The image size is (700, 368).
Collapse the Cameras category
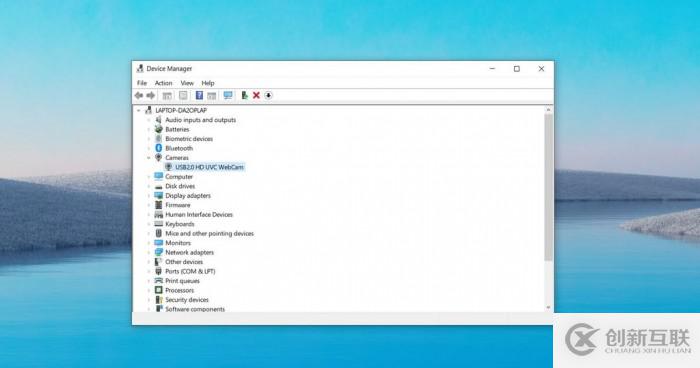pos(149,158)
